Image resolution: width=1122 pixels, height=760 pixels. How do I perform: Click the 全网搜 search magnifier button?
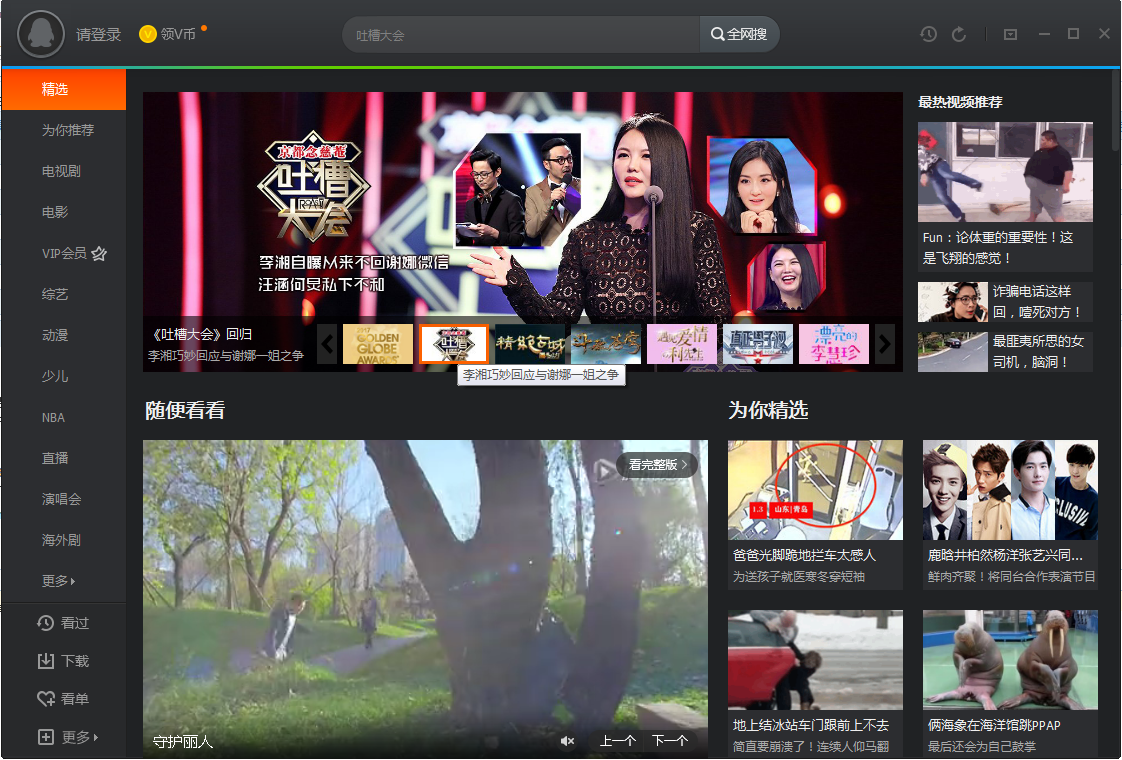point(739,35)
